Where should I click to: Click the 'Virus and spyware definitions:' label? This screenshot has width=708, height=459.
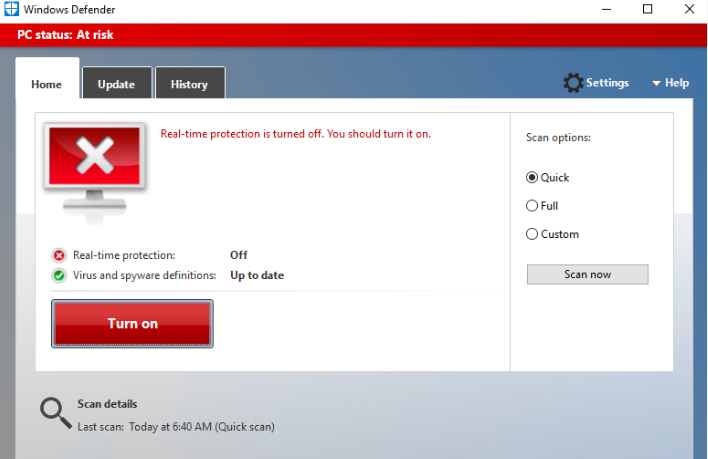click(x=144, y=275)
